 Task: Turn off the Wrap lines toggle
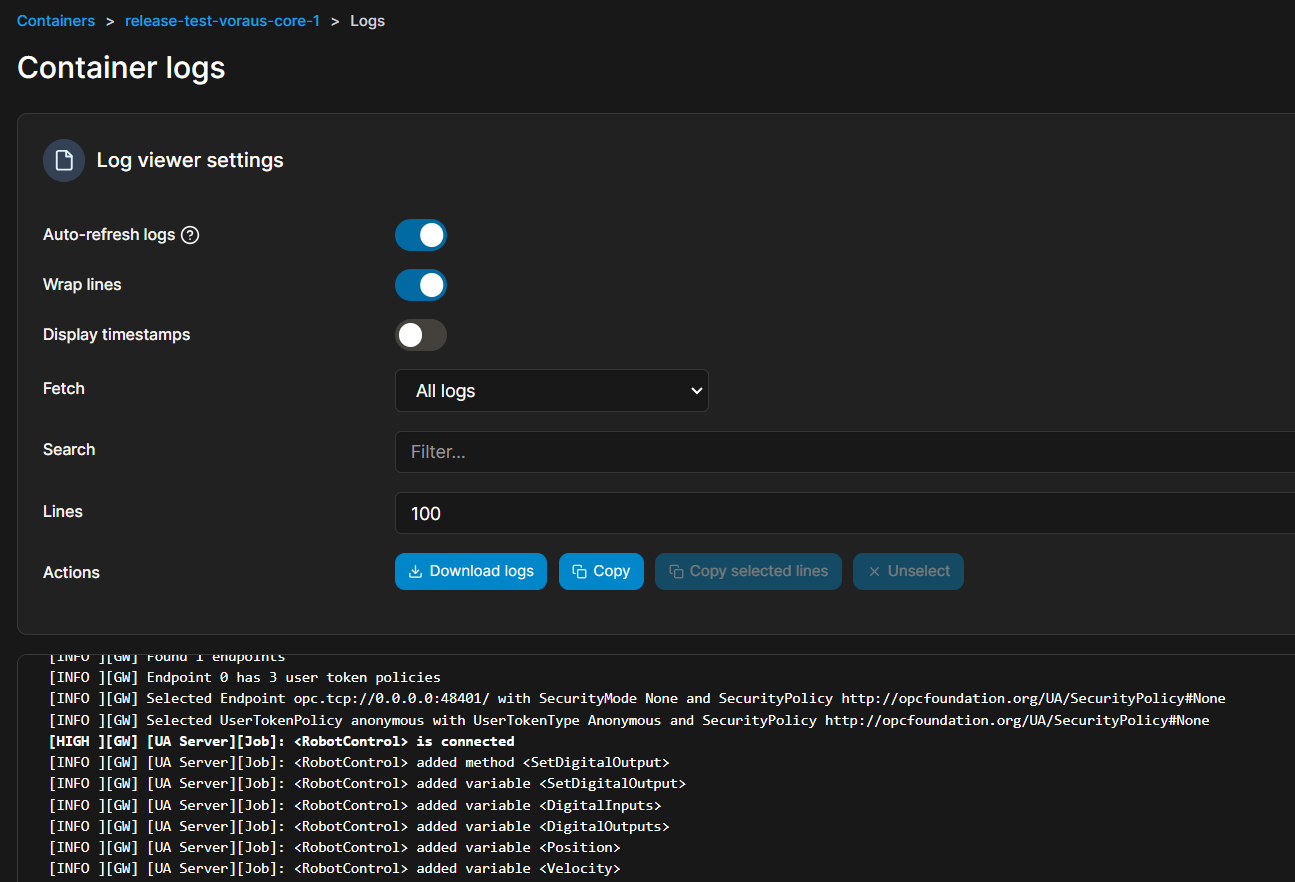[x=421, y=285]
